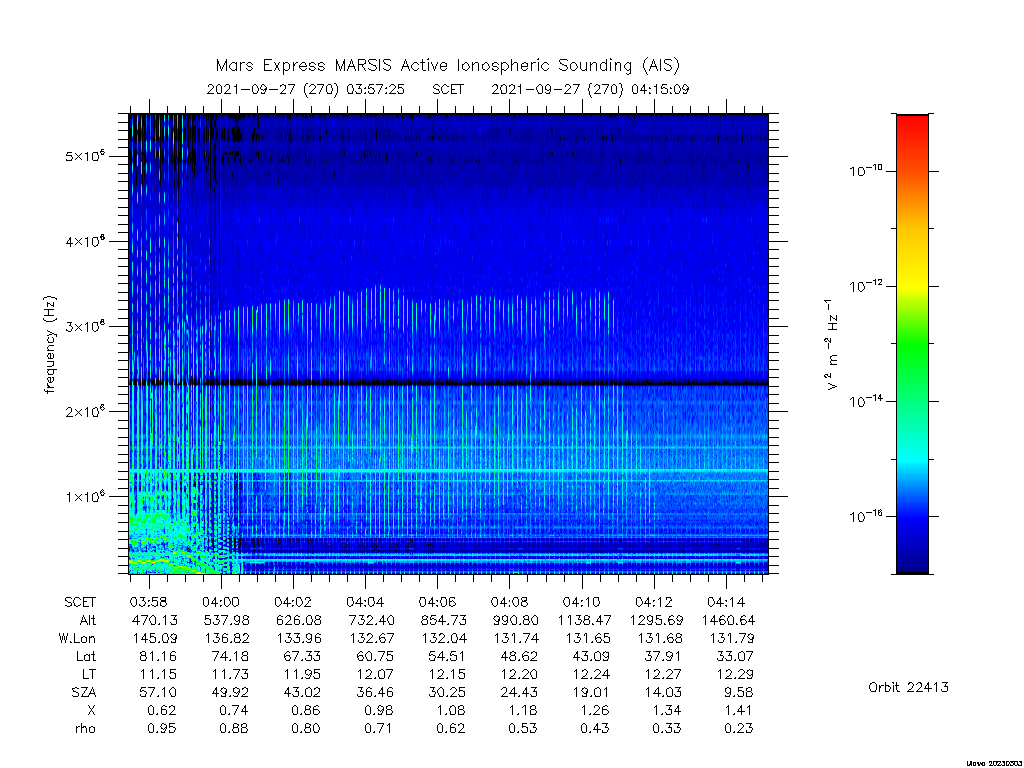Click the 'SCET' row header below the plot
Image resolution: width=1024 pixels, height=768 pixels.
point(80,602)
